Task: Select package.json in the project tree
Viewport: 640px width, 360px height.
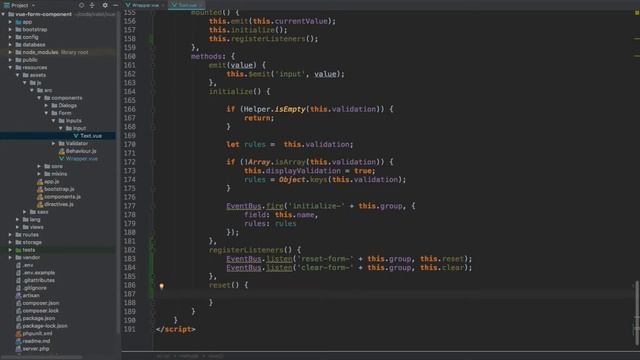Action: click(x=38, y=318)
